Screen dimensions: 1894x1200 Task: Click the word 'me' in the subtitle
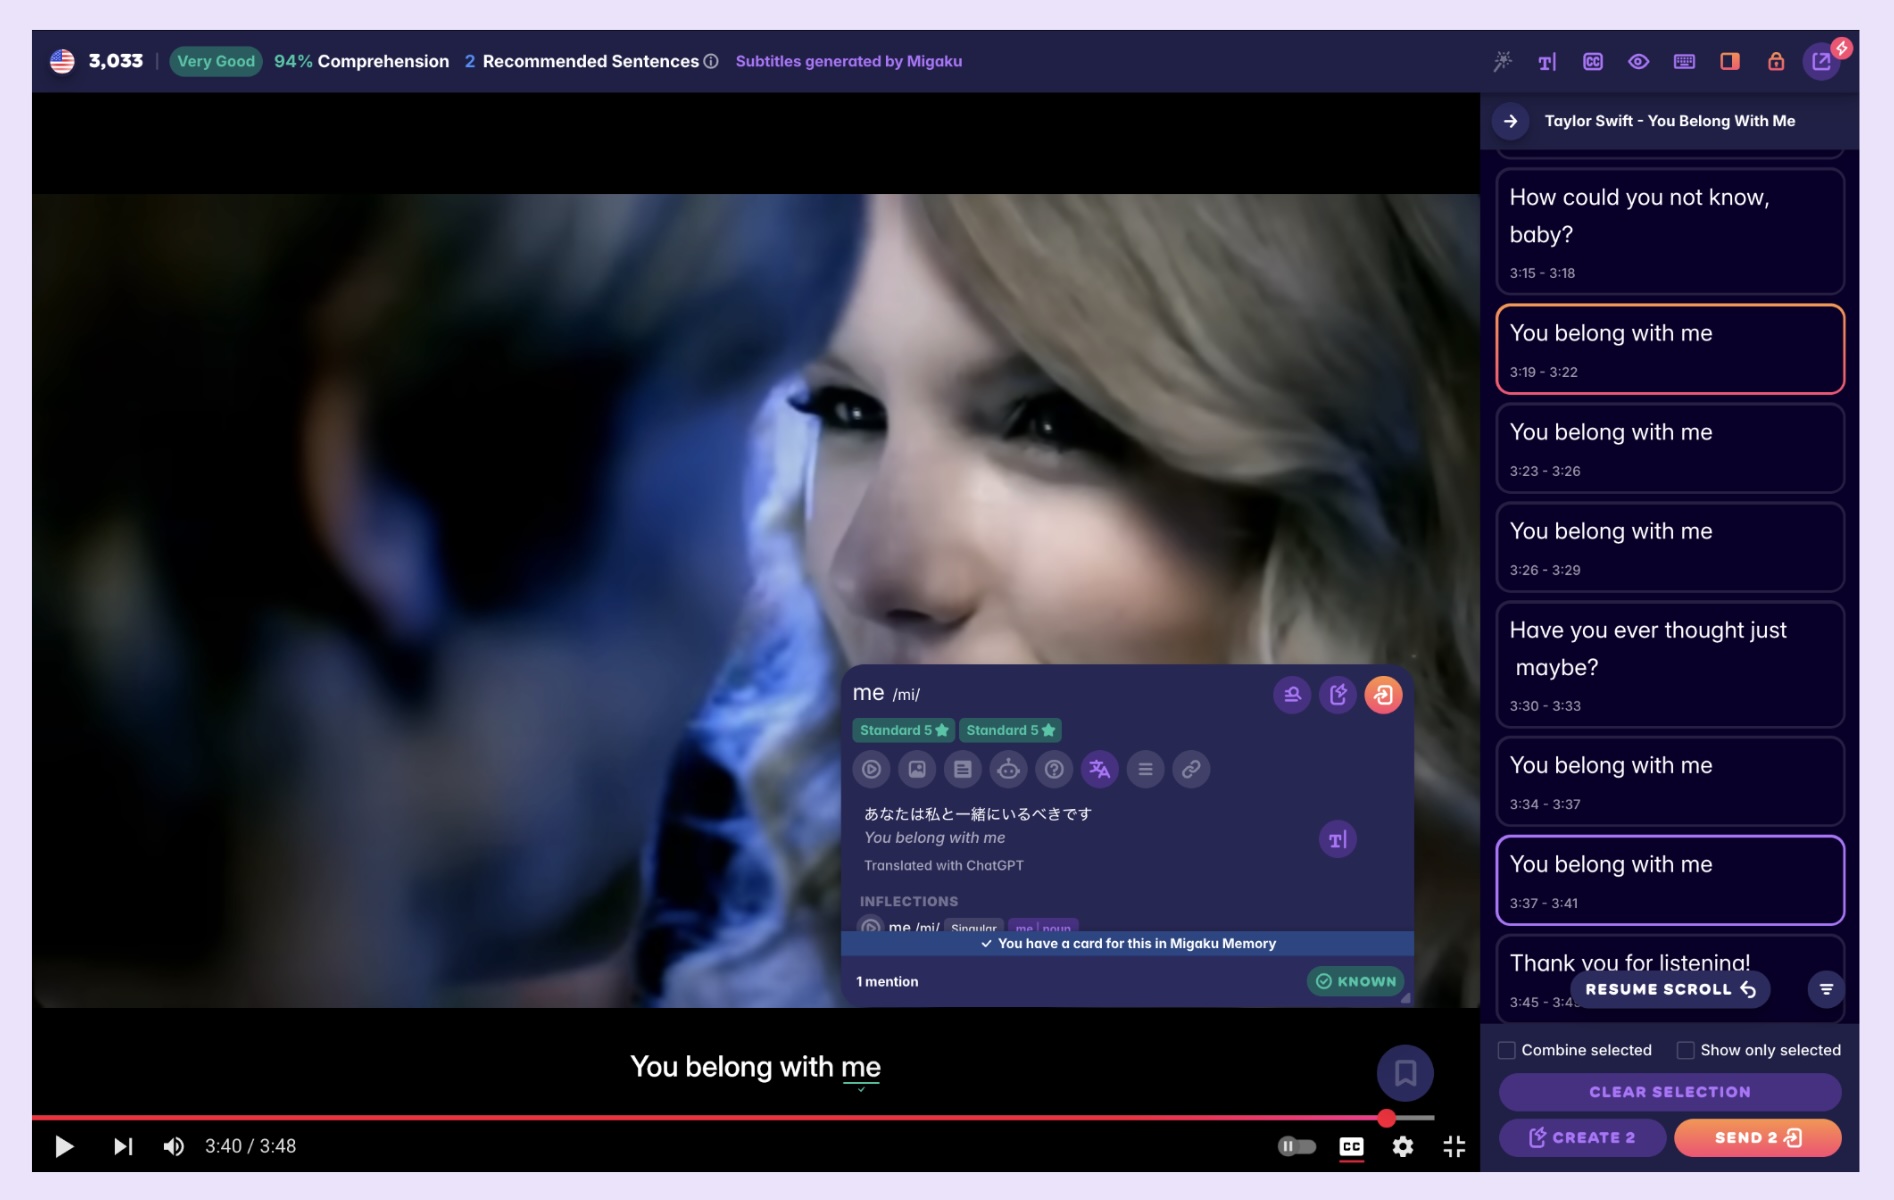(861, 1067)
